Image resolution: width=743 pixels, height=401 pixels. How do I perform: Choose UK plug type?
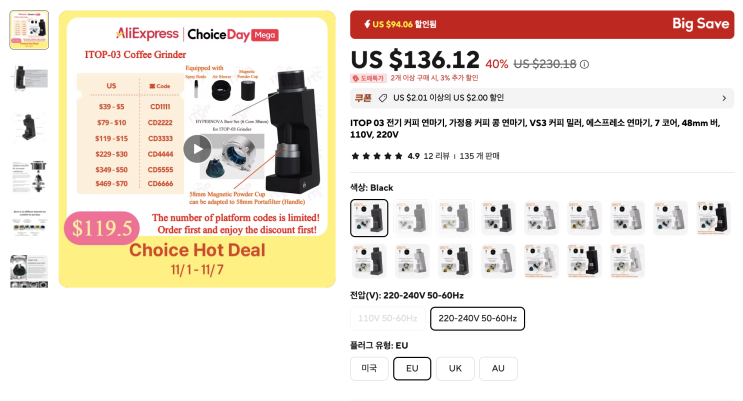(x=455, y=368)
